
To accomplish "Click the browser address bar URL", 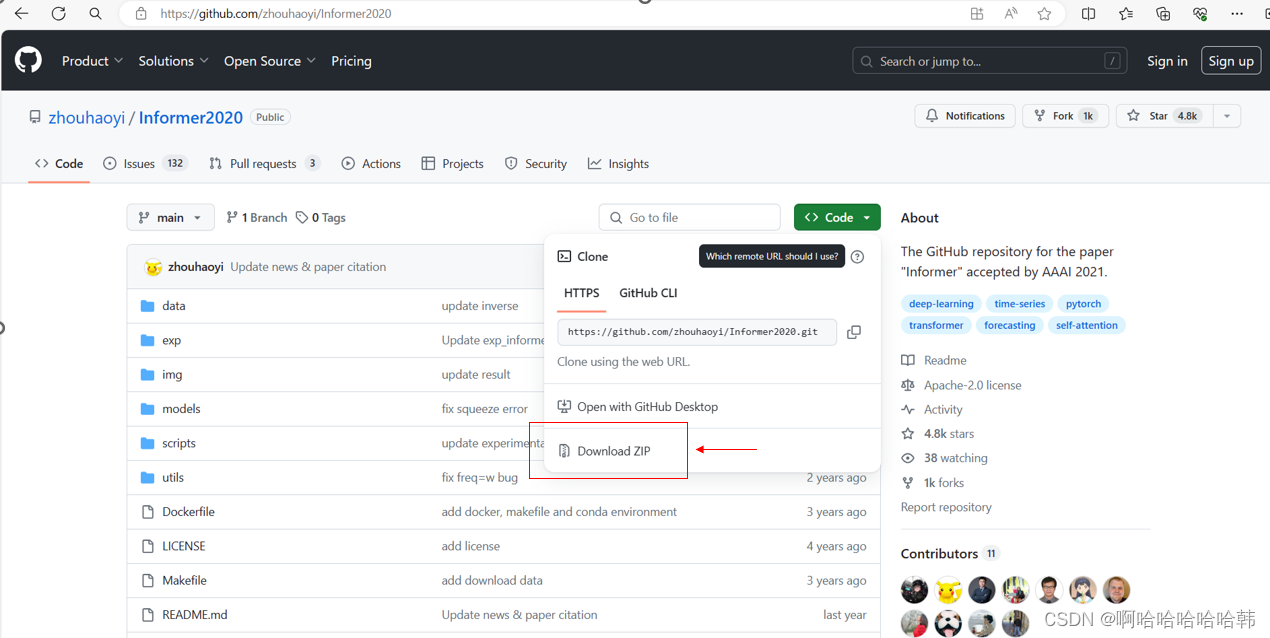I will [x=276, y=14].
